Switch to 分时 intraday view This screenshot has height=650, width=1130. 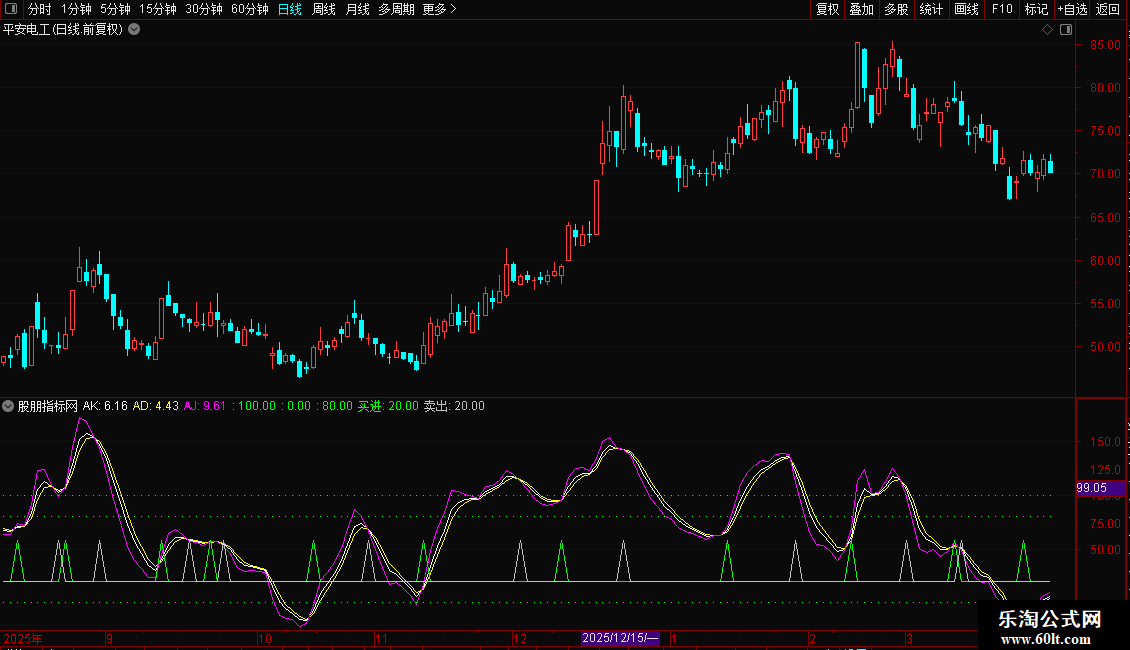pos(40,9)
